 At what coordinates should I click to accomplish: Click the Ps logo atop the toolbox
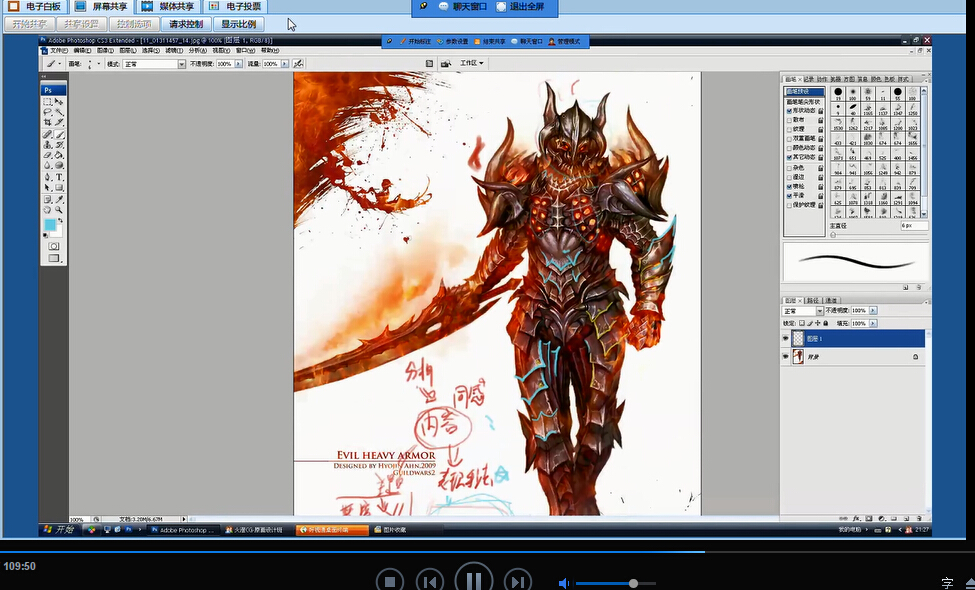tap(48, 89)
